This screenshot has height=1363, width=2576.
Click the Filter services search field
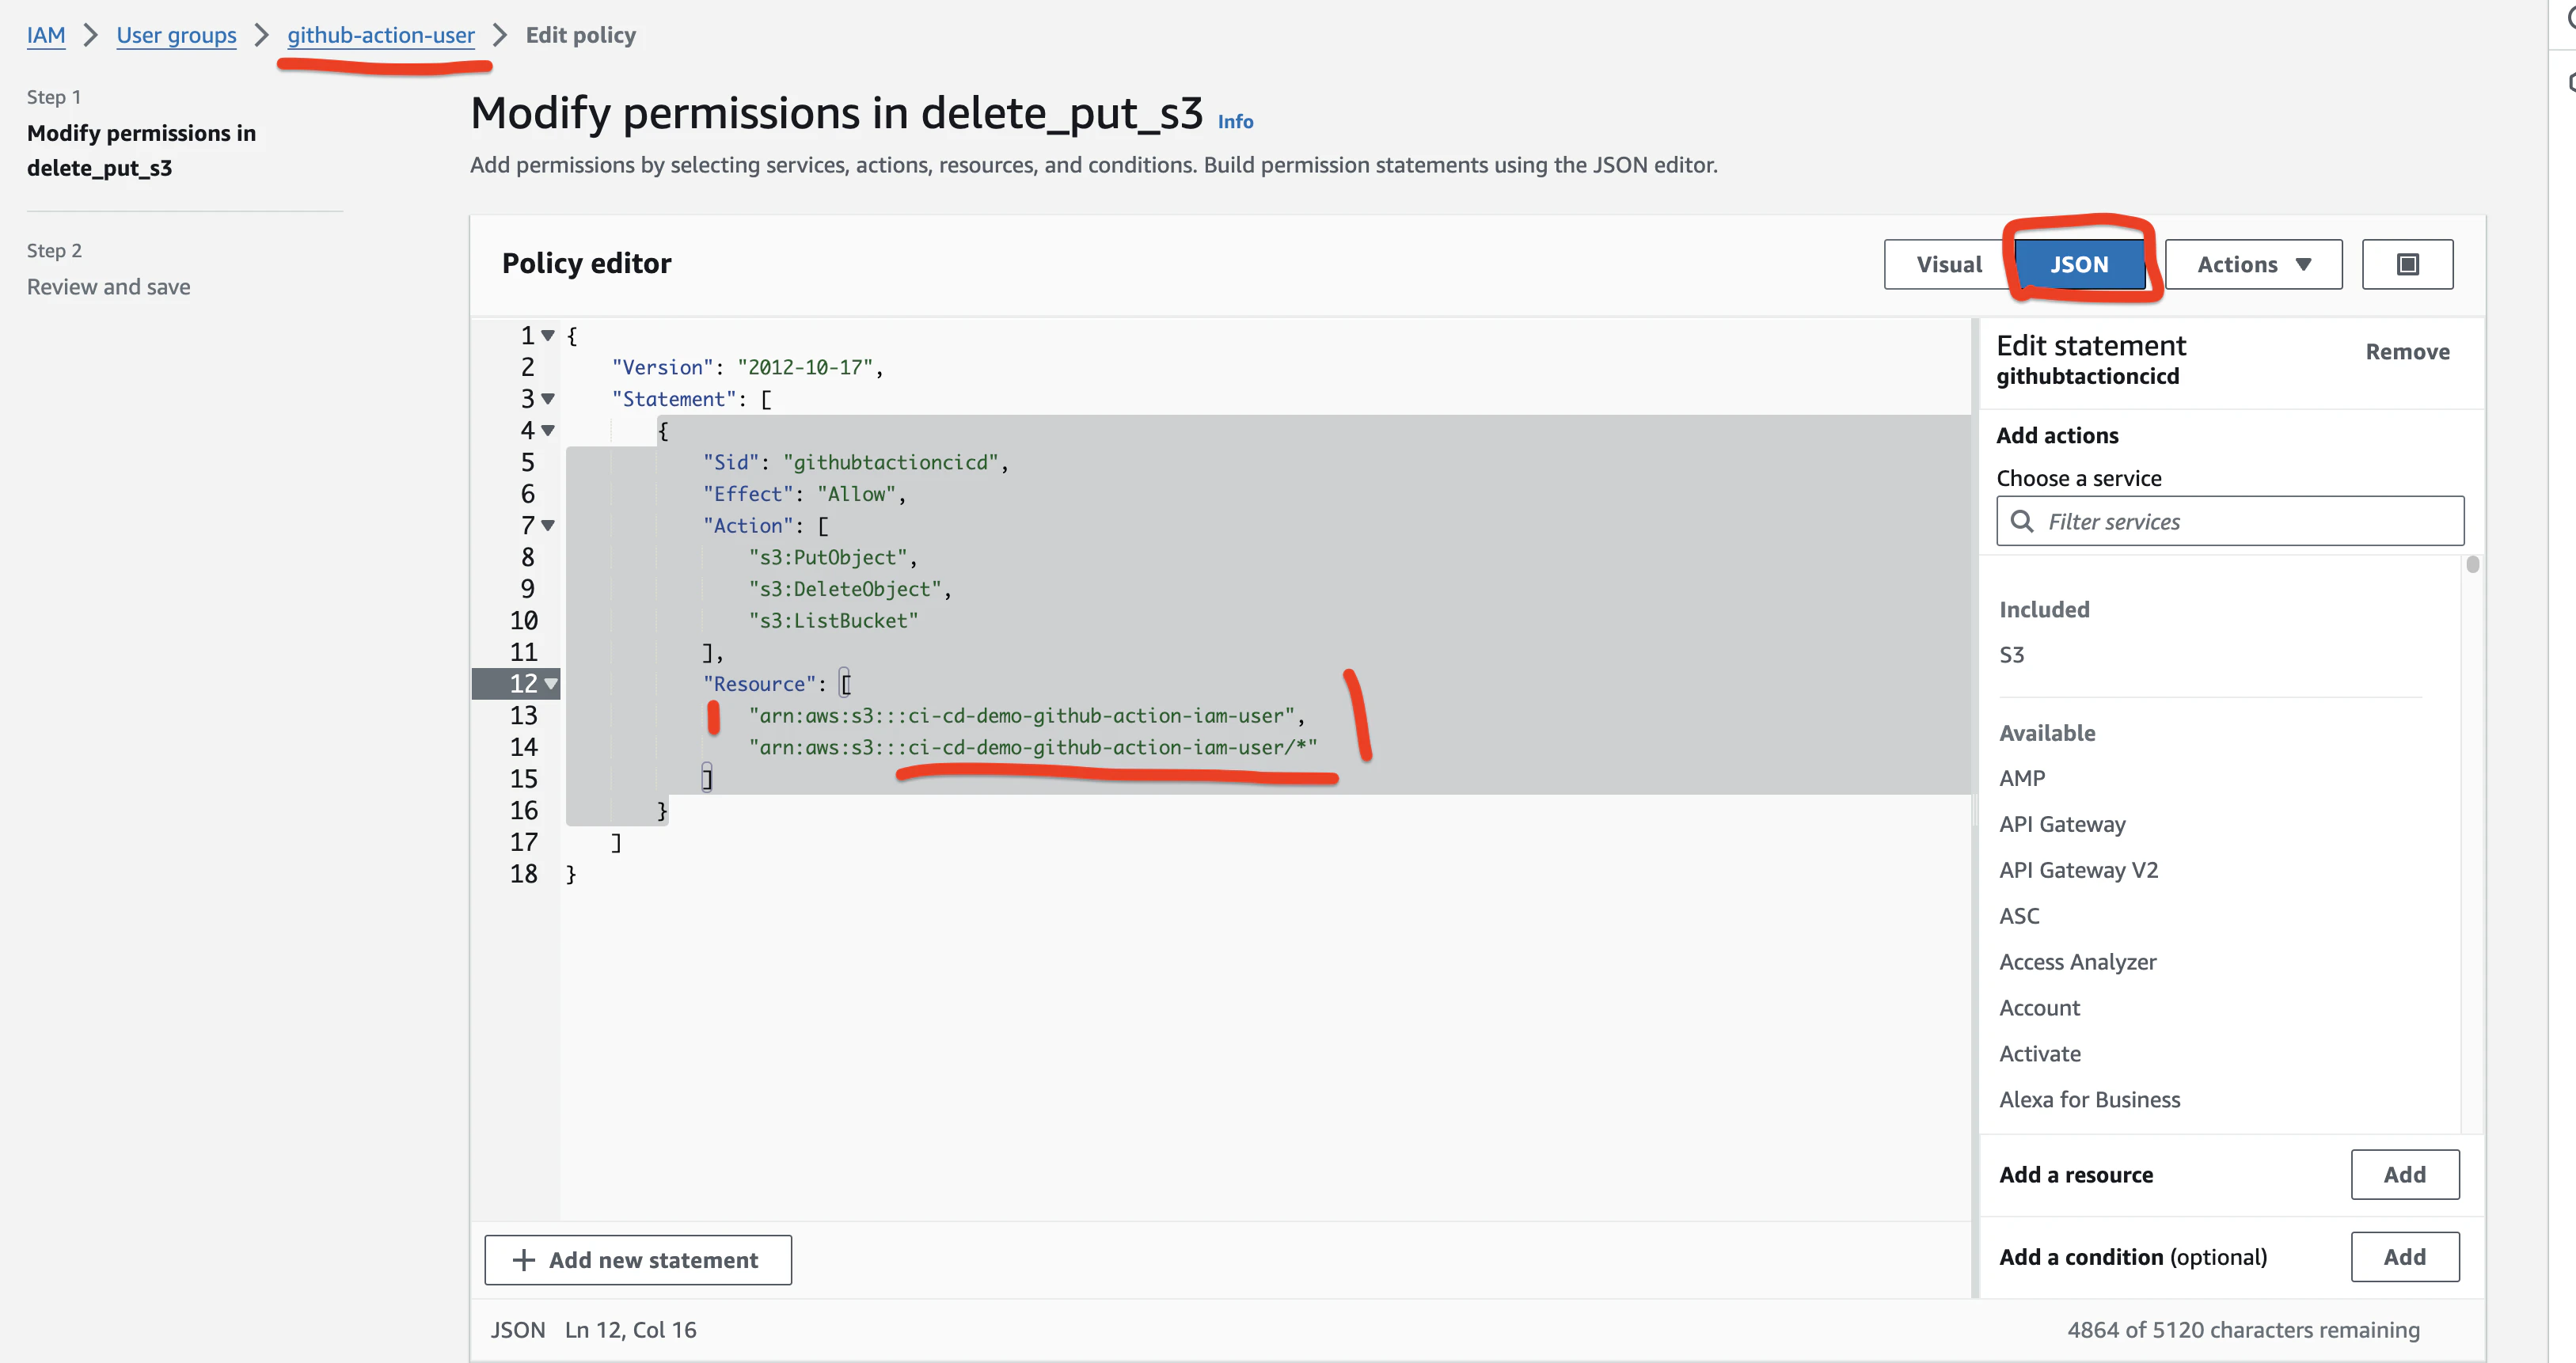pyautogui.click(x=2230, y=521)
